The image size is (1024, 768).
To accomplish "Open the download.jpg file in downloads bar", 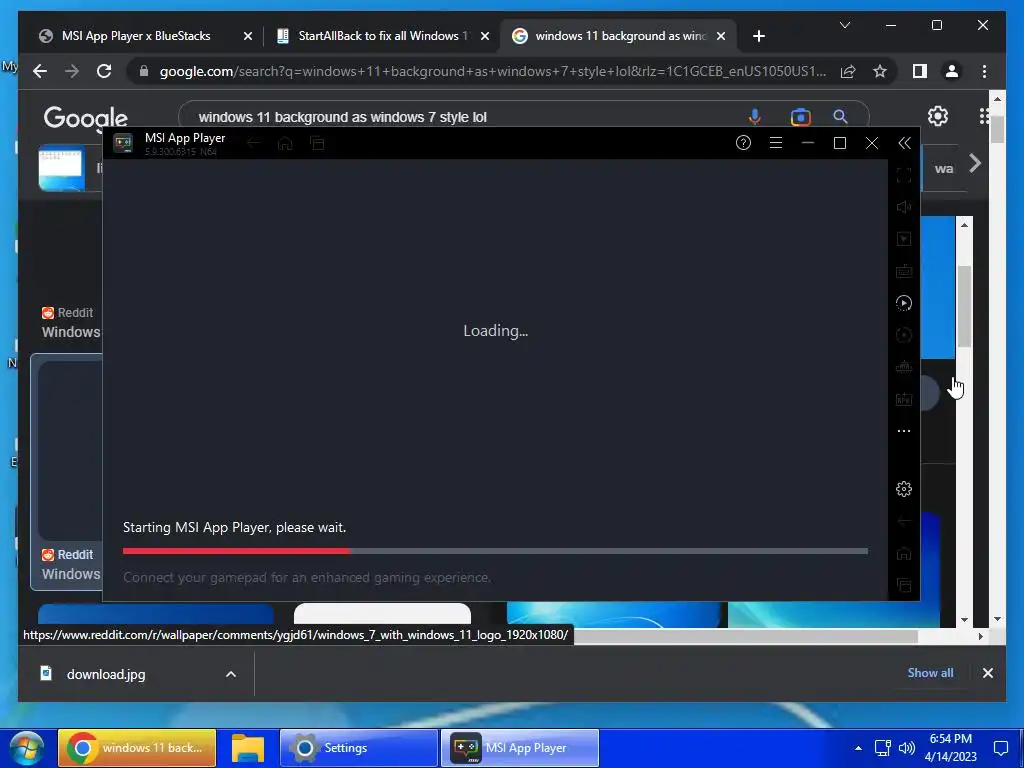I will pyautogui.click(x=105, y=674).
